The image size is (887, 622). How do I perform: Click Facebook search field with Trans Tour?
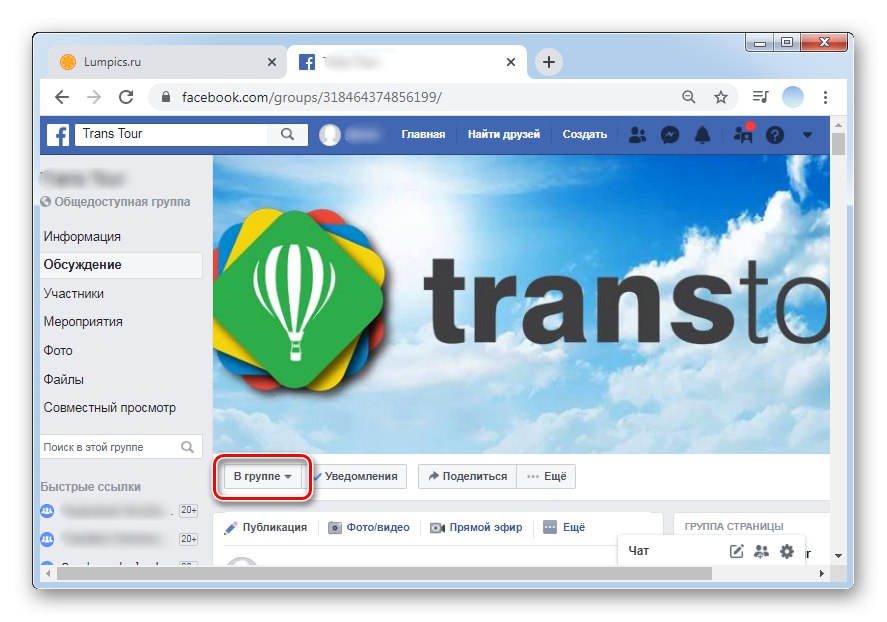173,135
